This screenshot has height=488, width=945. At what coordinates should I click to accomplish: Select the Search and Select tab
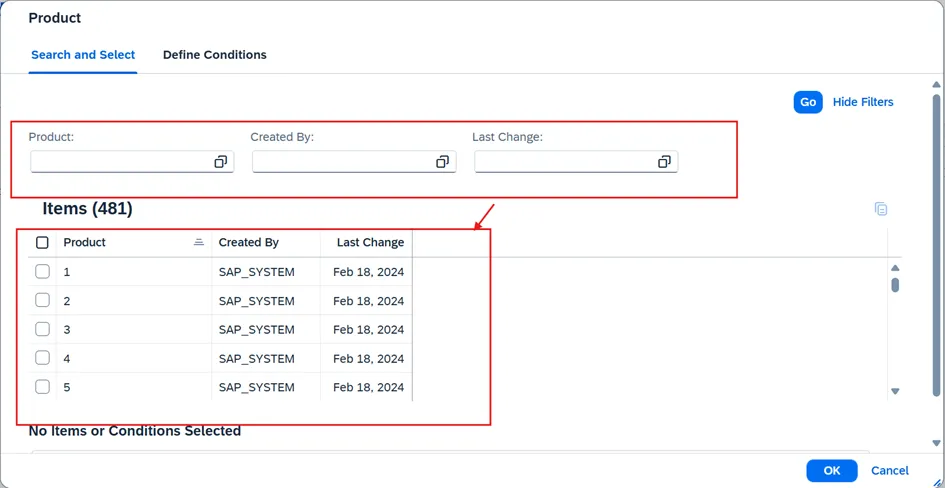[x=83, y=55]
